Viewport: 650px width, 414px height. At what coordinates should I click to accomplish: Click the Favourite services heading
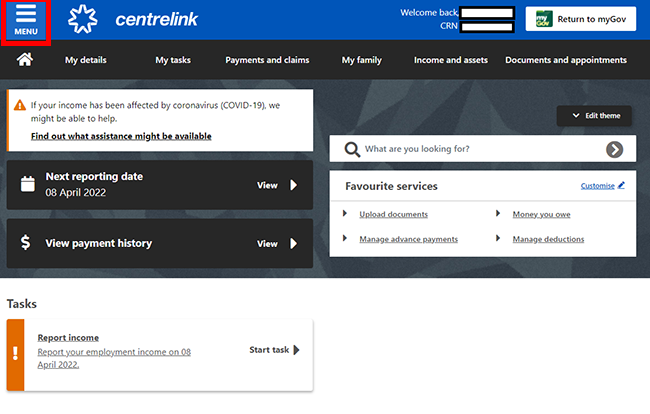[391, 186]
